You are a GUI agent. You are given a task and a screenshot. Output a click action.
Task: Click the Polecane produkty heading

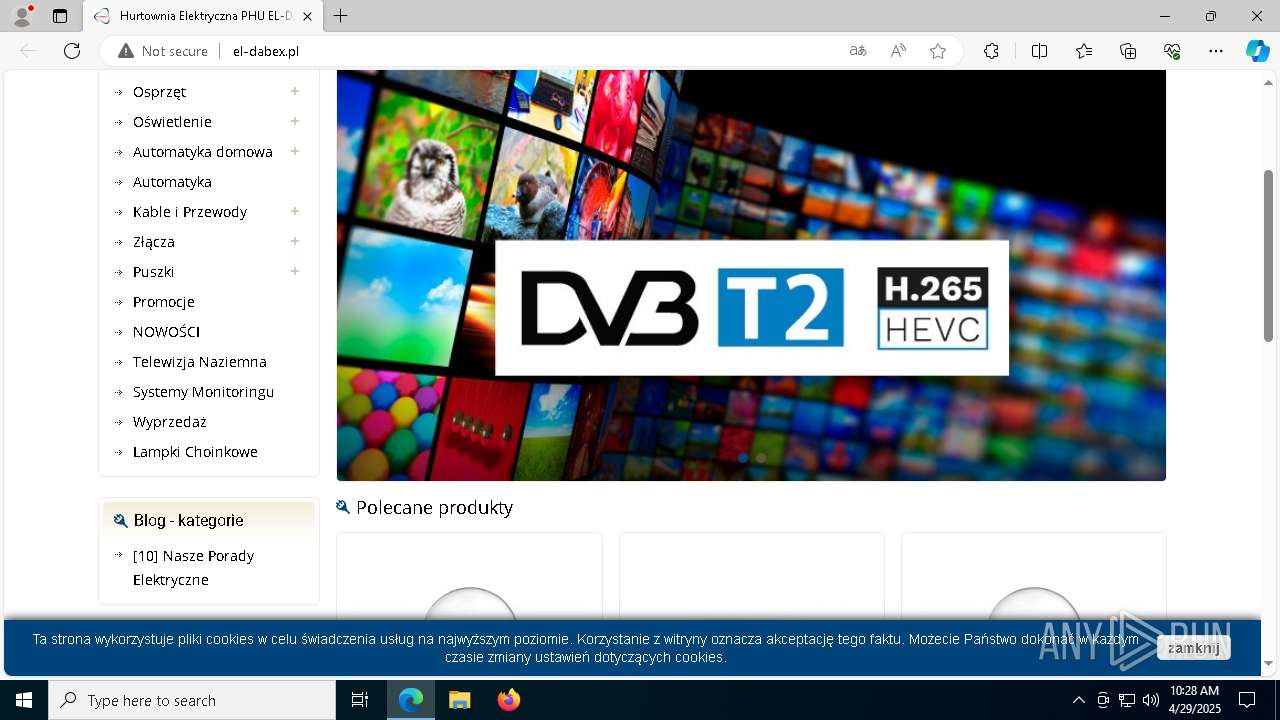pos(434,507)
